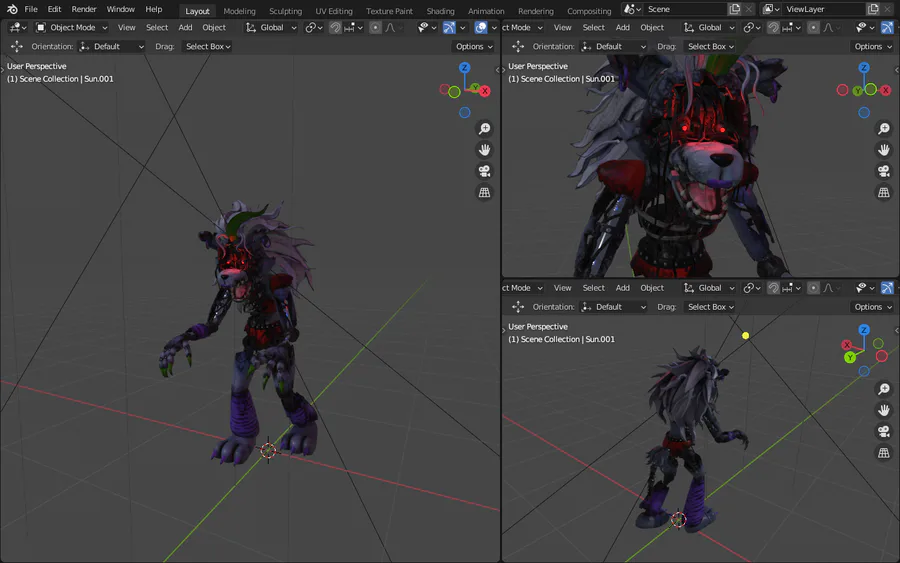The height and width of the screenshot is (563, 900).
Task: Open Drag Select Box dropdown in left viewport
Action: tap(207, 46)
